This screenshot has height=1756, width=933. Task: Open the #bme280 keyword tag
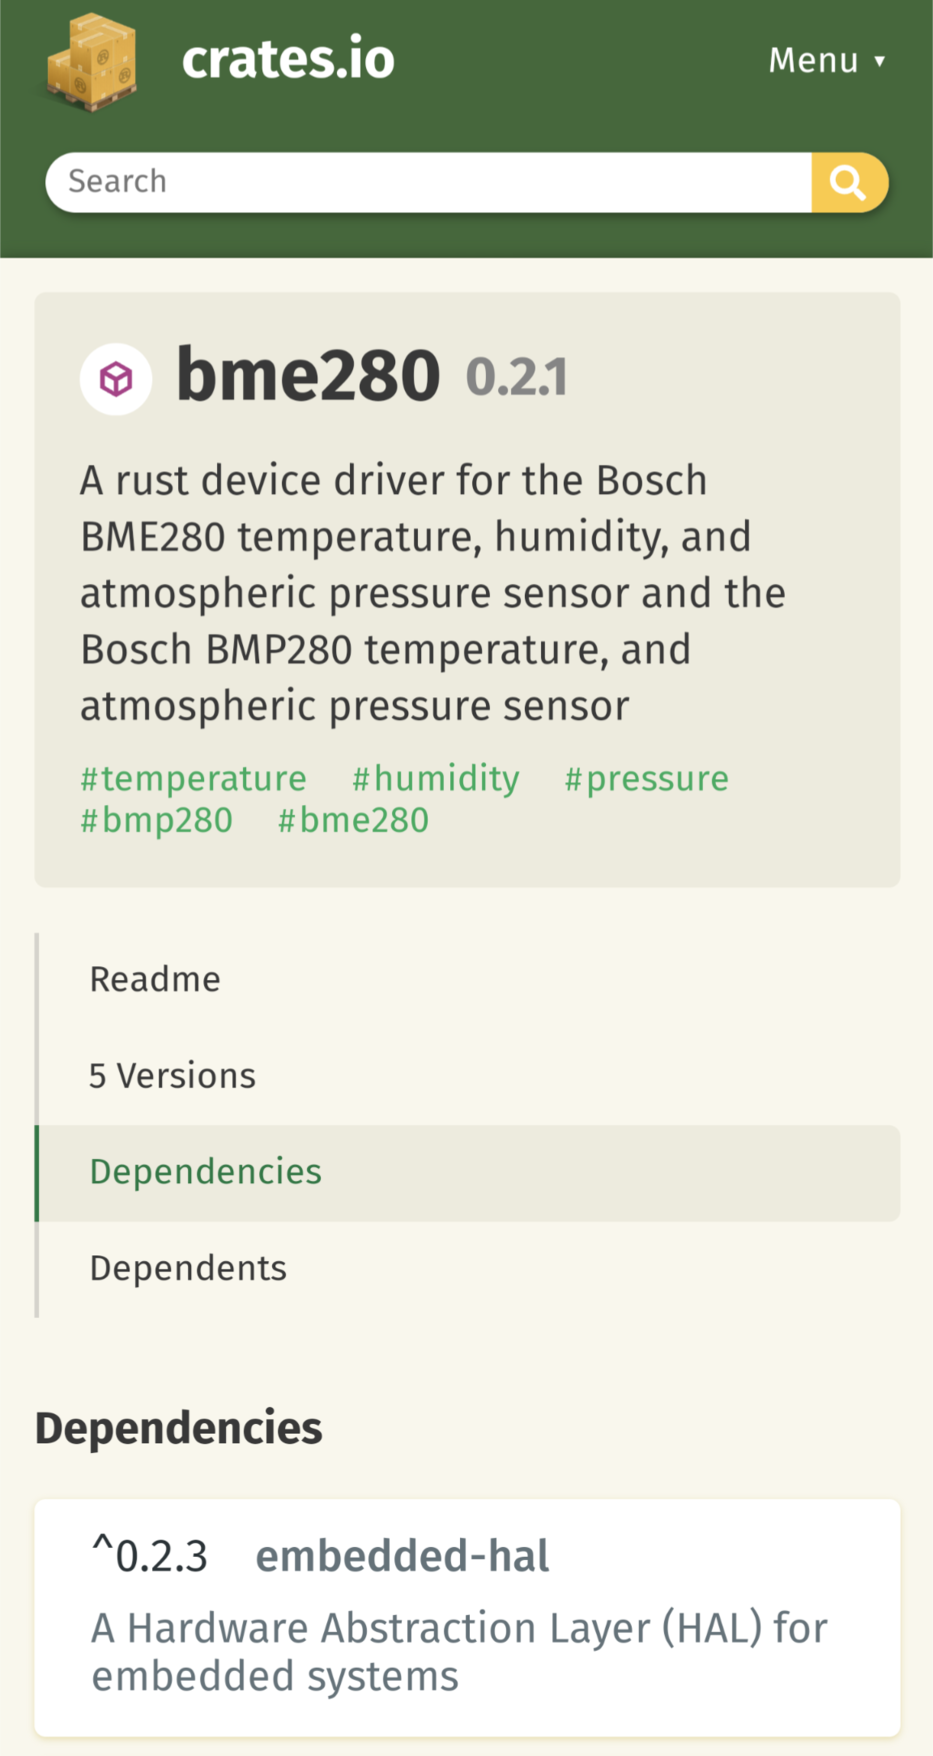[354, 820]
